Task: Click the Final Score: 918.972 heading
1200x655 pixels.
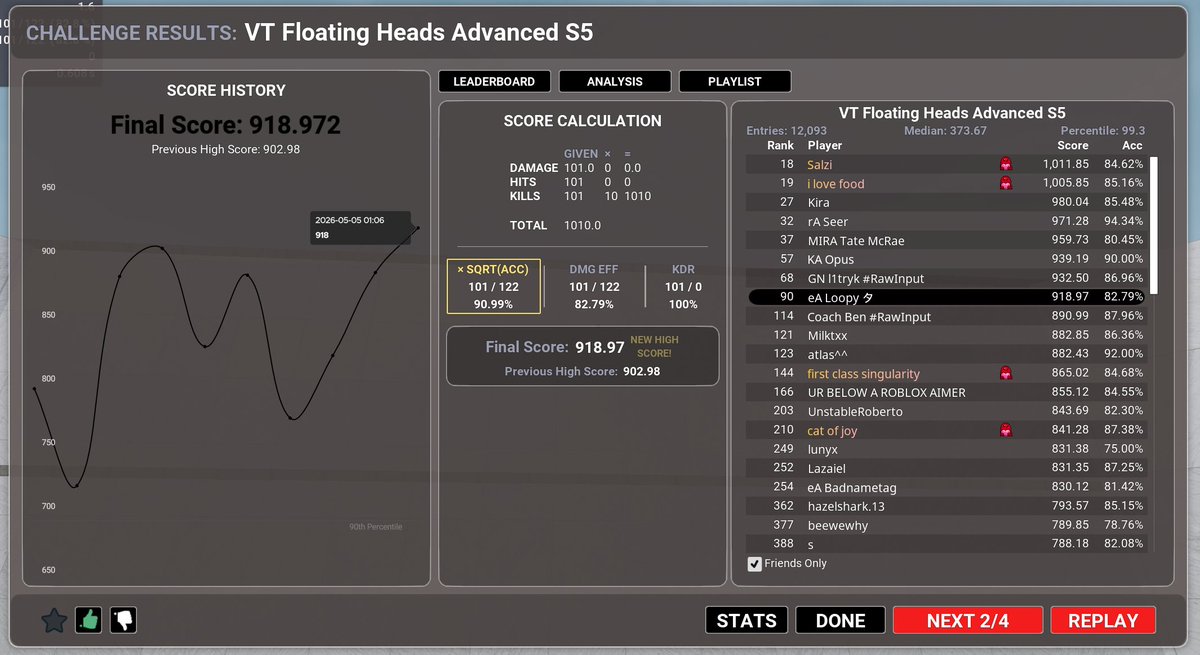Action: pos(225,125)
